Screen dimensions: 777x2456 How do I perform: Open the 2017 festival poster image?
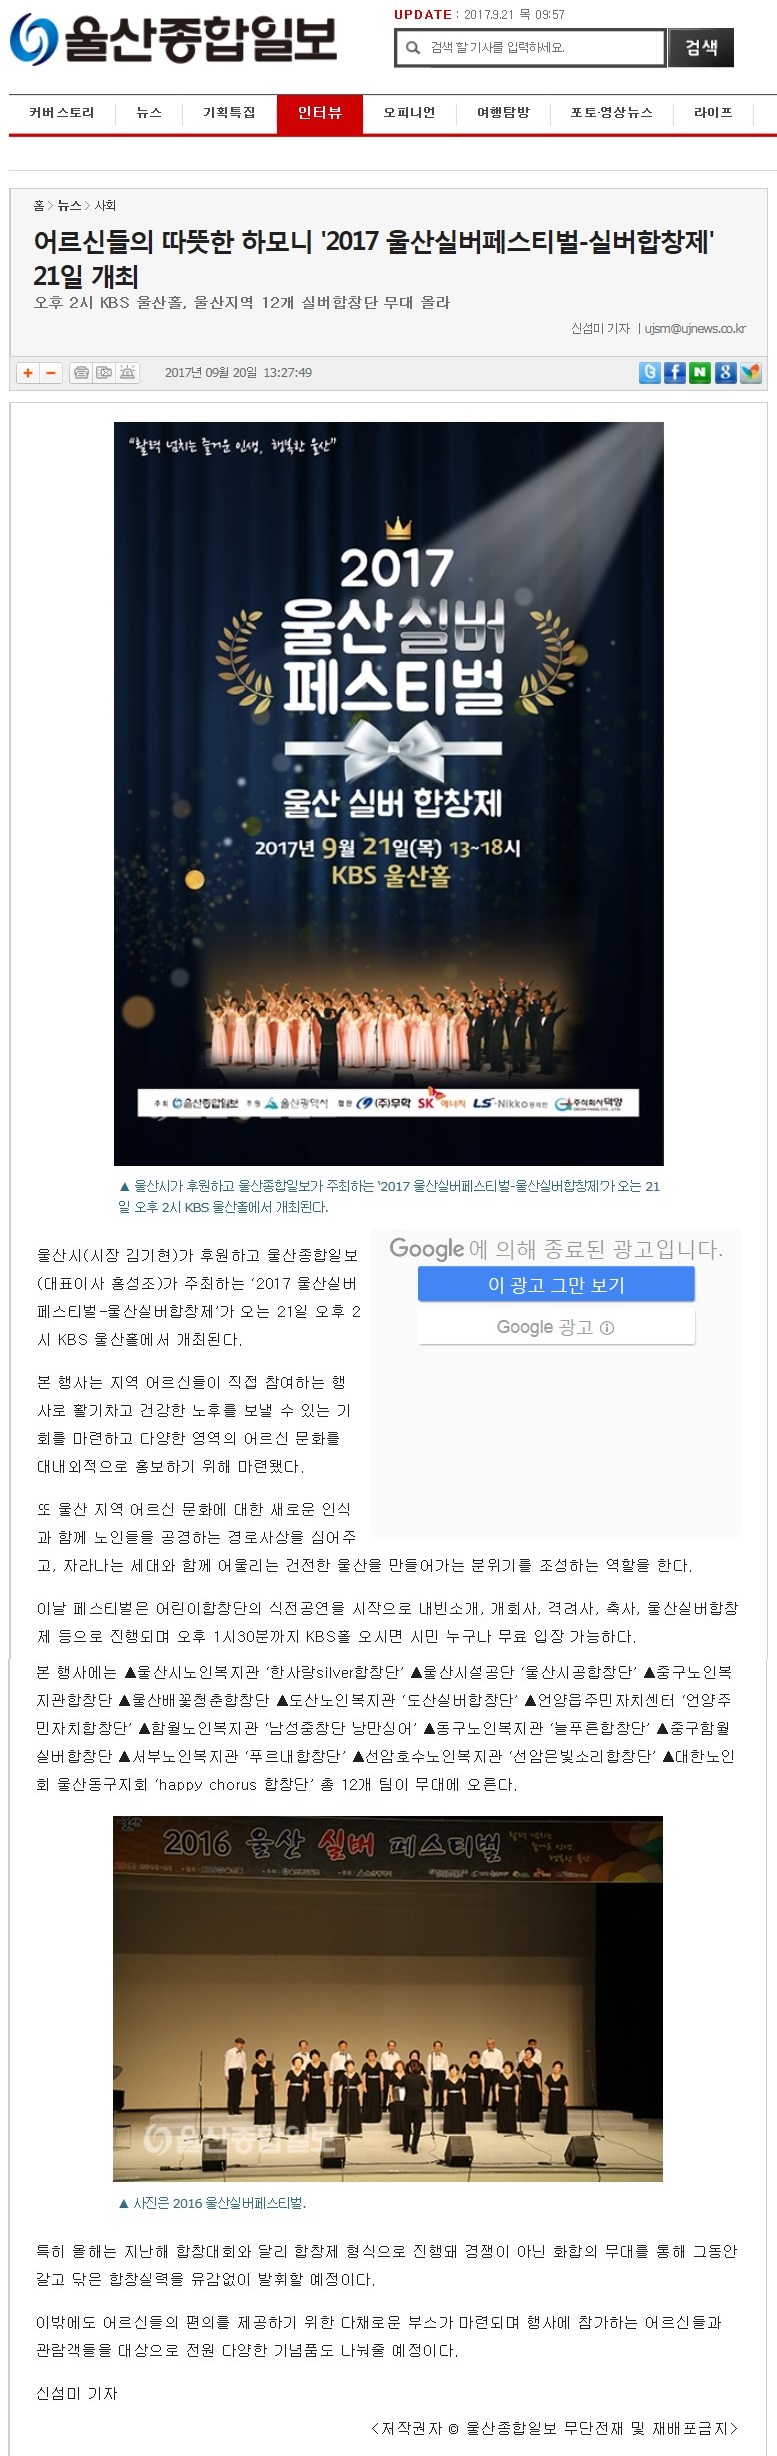(389, 794)
